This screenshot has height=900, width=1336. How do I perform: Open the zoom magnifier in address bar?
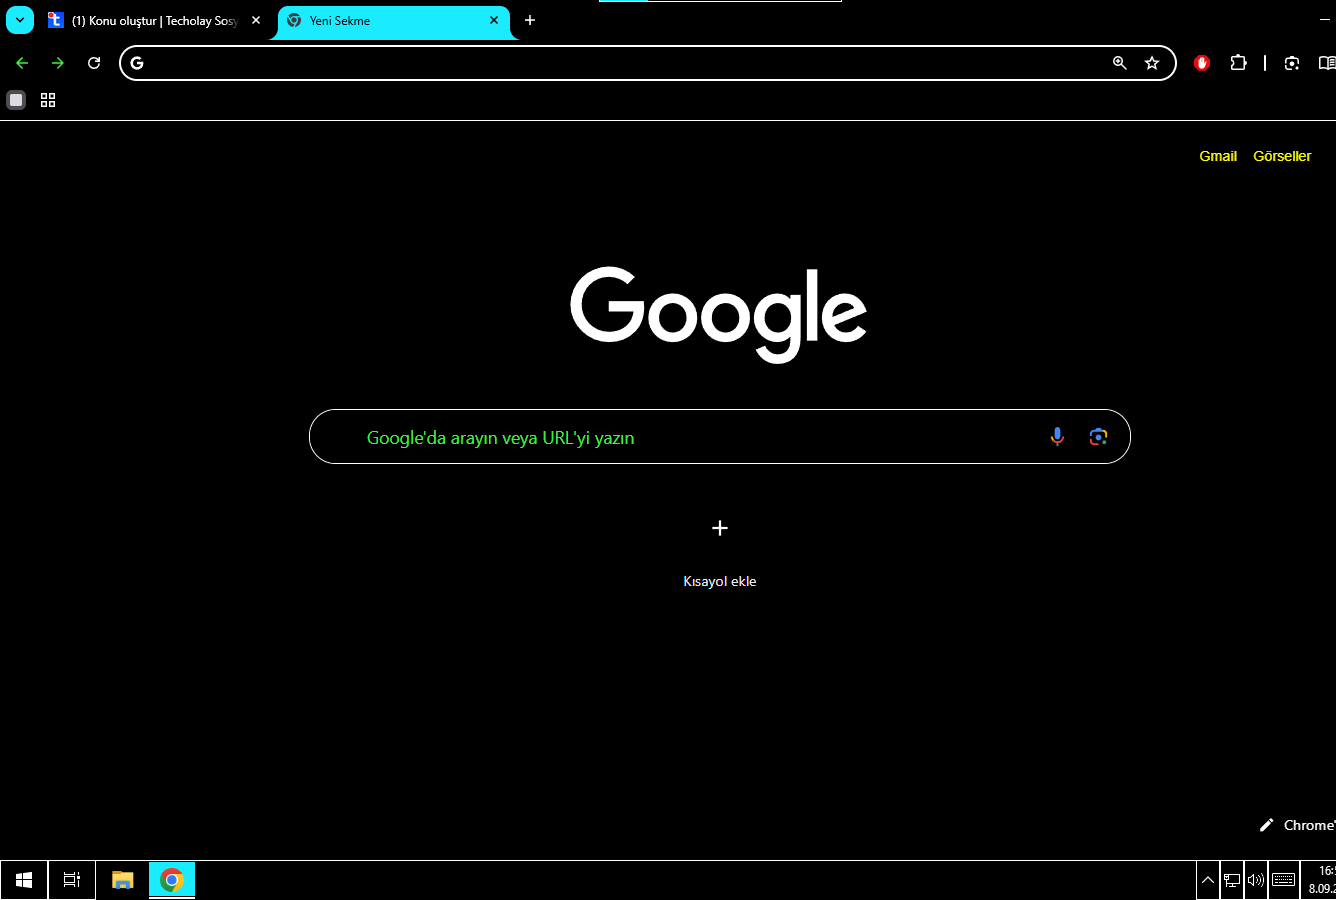[1120, 63]
